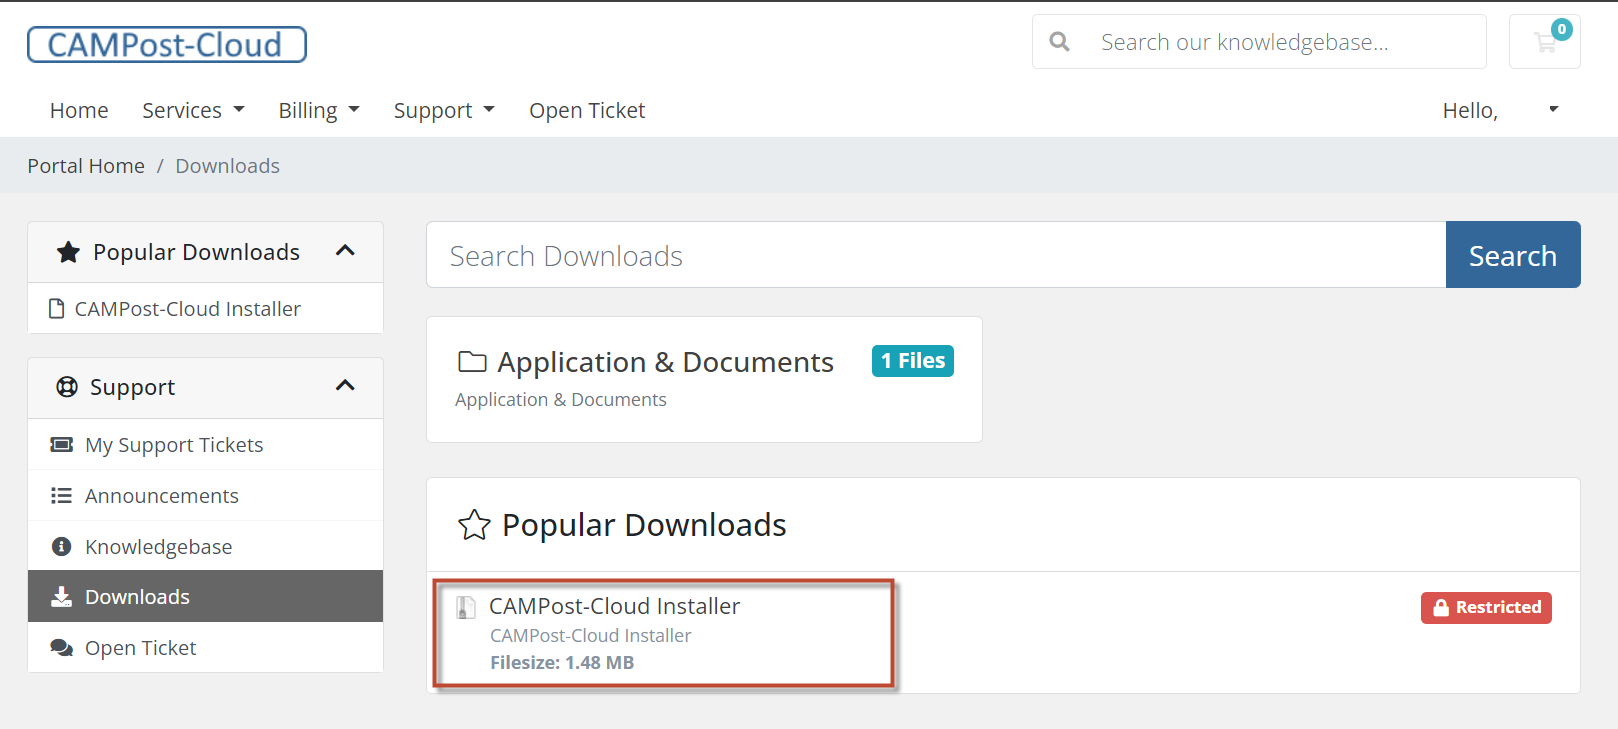1618x729 pixels.
Task: Click Portal Home breadcrumb link
Action: [x=86, y=166]
